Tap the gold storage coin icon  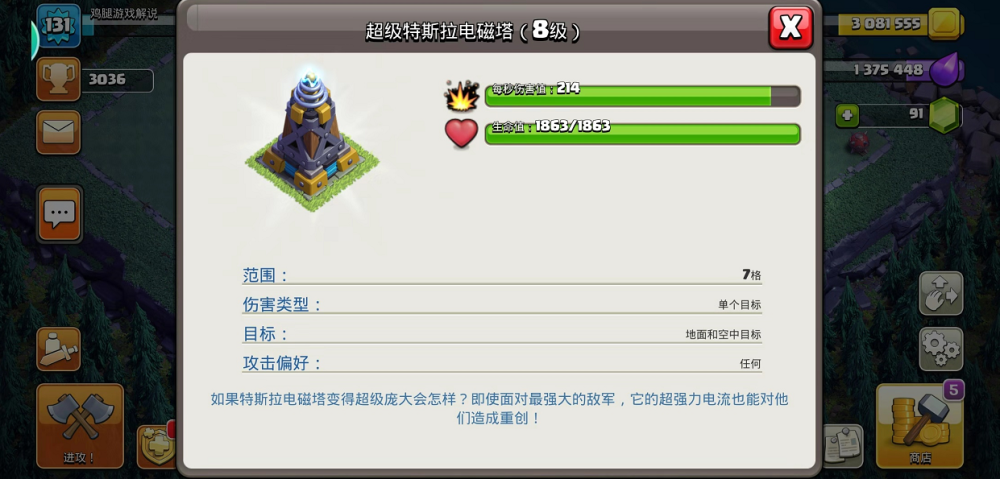(x=945, y=24)
